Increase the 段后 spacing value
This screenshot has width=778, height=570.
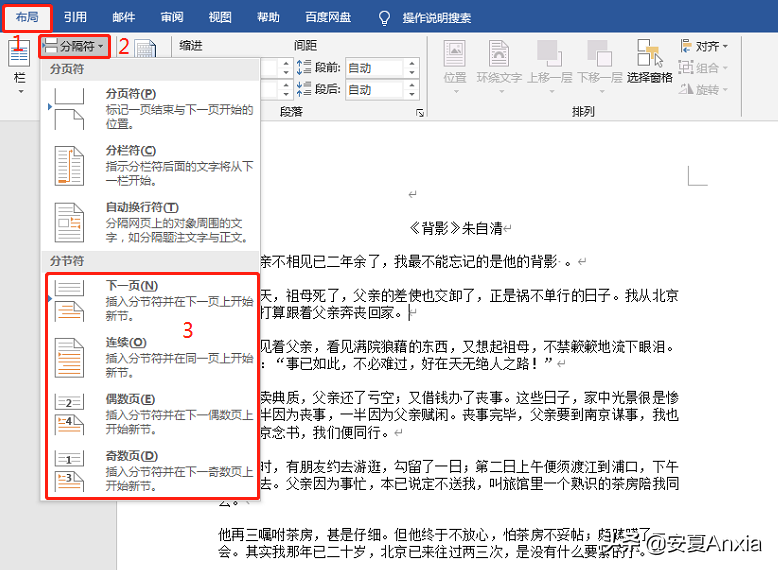(412, 85)
